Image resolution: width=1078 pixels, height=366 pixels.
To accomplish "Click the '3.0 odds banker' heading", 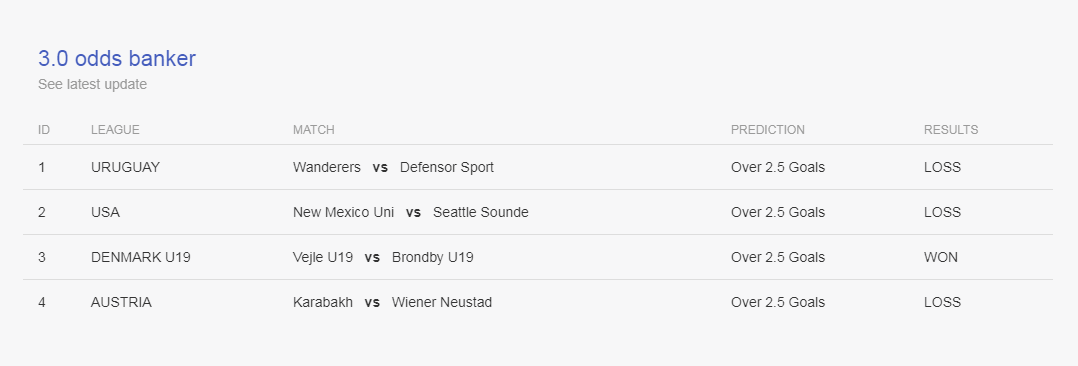I will [117, 58].
